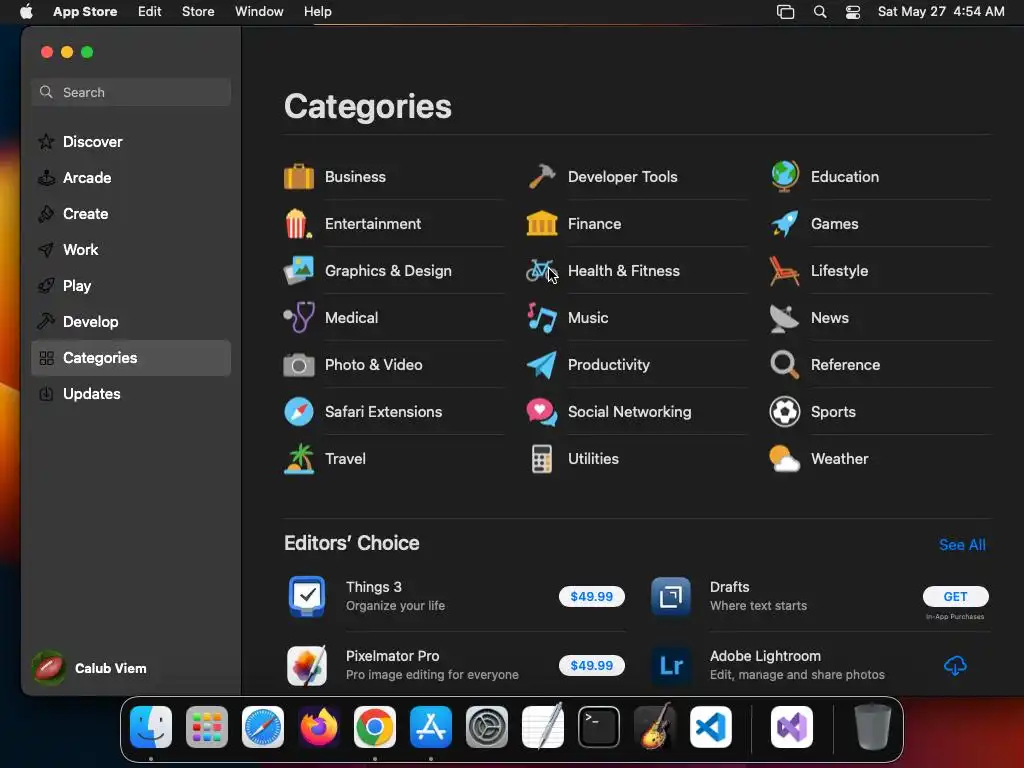Image resolution: width=1024 pixels, height=768 pixels.
Task: Open the Window menu
Action: point(259,12)
